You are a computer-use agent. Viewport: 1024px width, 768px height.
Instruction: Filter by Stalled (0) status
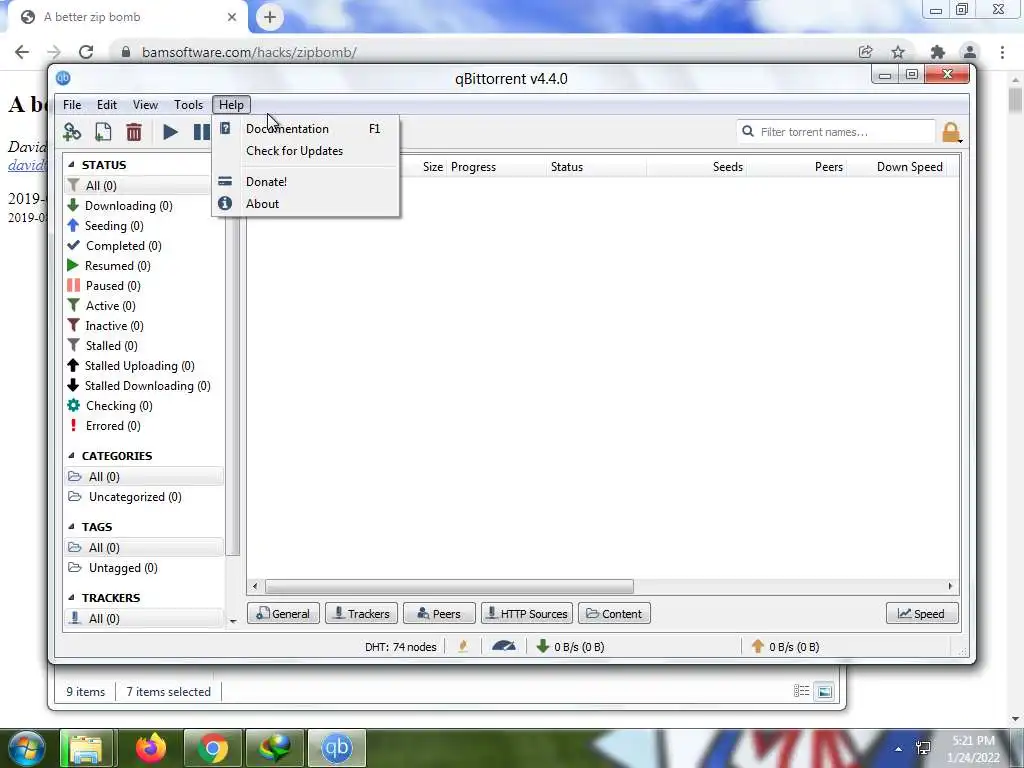pos(144,345)
